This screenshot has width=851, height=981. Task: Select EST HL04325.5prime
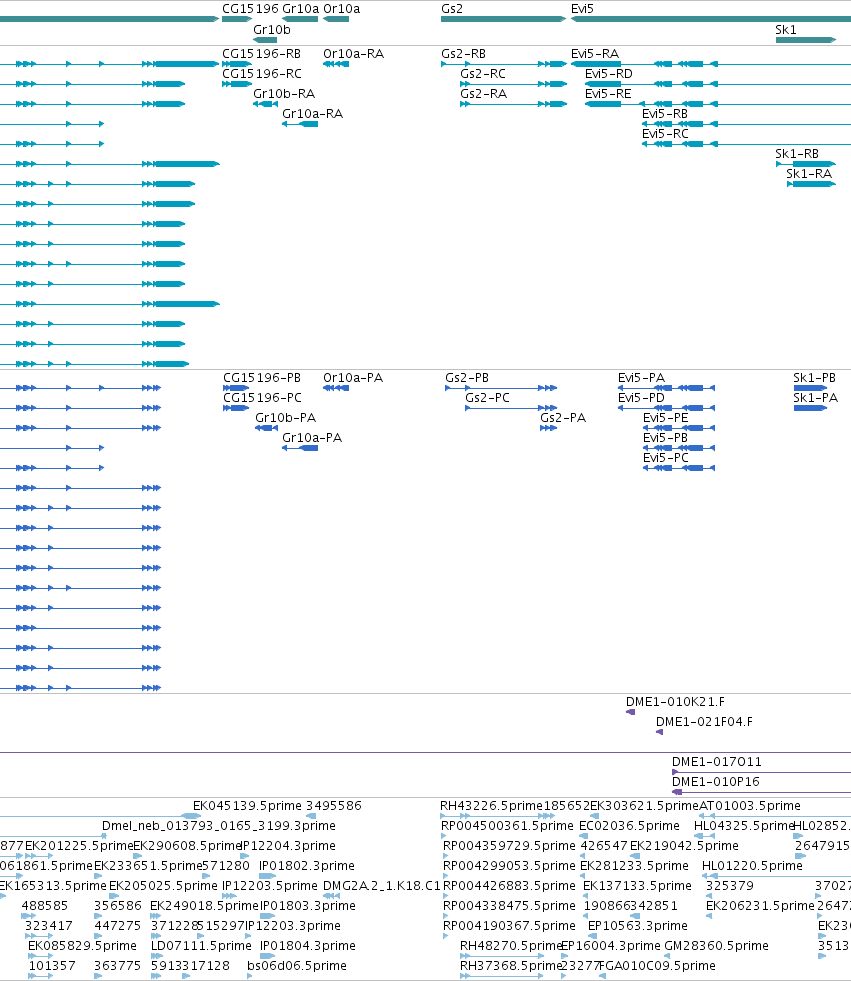pyautogui.click(x=743, y=826)
